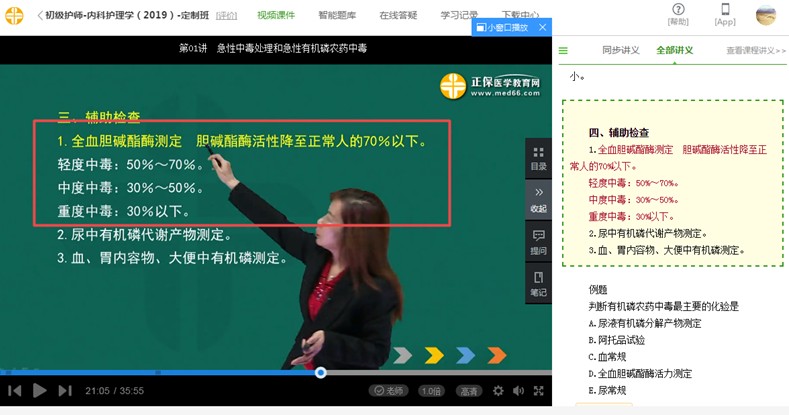Toggle the 老师 teacher view switch

tap(389, 391)
